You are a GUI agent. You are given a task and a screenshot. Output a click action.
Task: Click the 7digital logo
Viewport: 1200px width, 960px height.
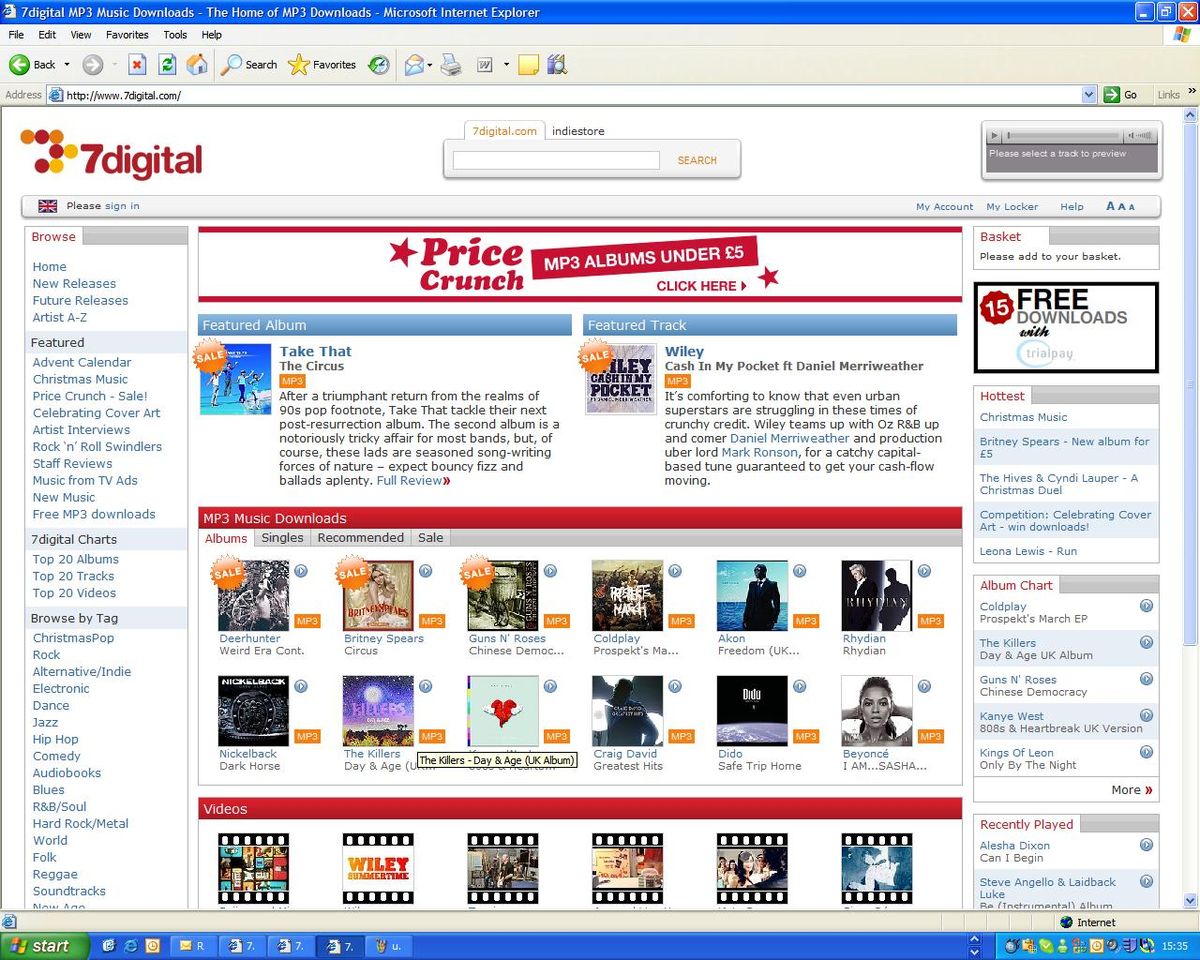click(110, 158)
